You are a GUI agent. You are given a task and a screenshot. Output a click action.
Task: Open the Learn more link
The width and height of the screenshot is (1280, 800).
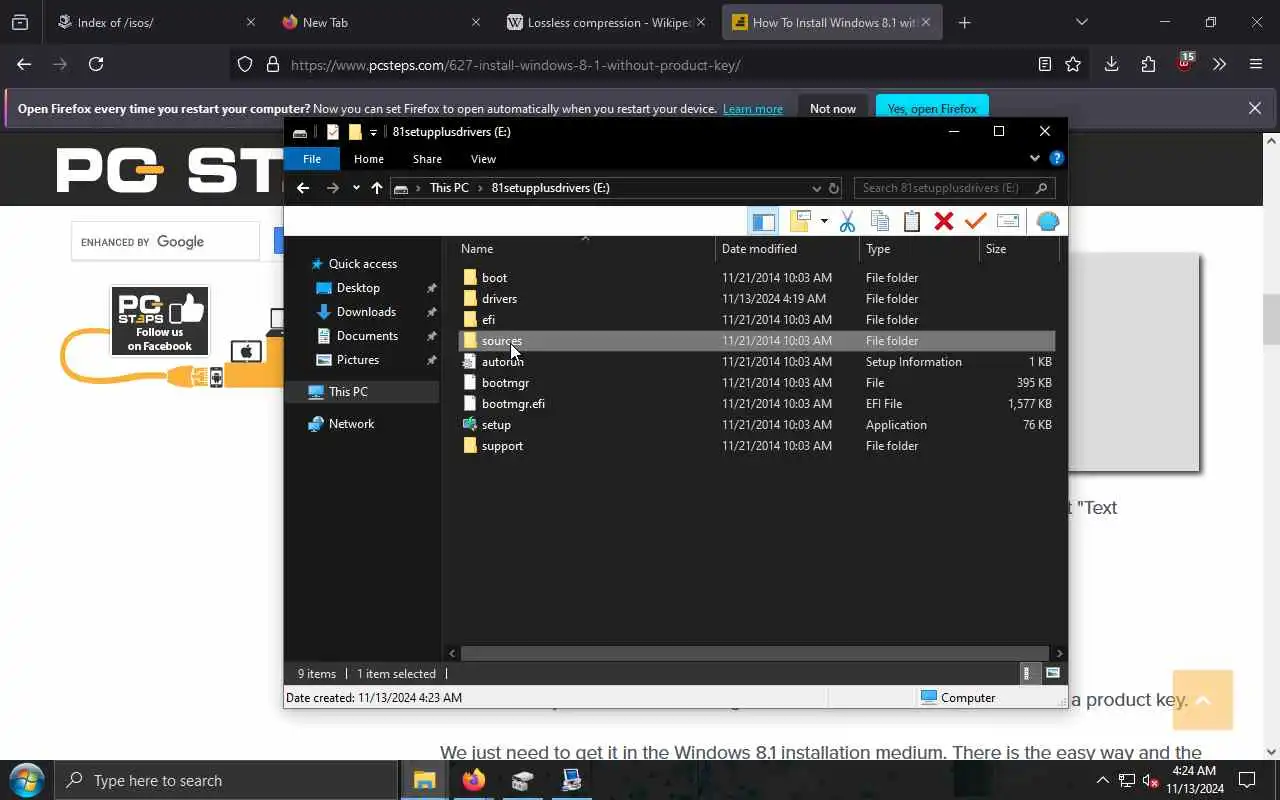[x=753, y=109]
